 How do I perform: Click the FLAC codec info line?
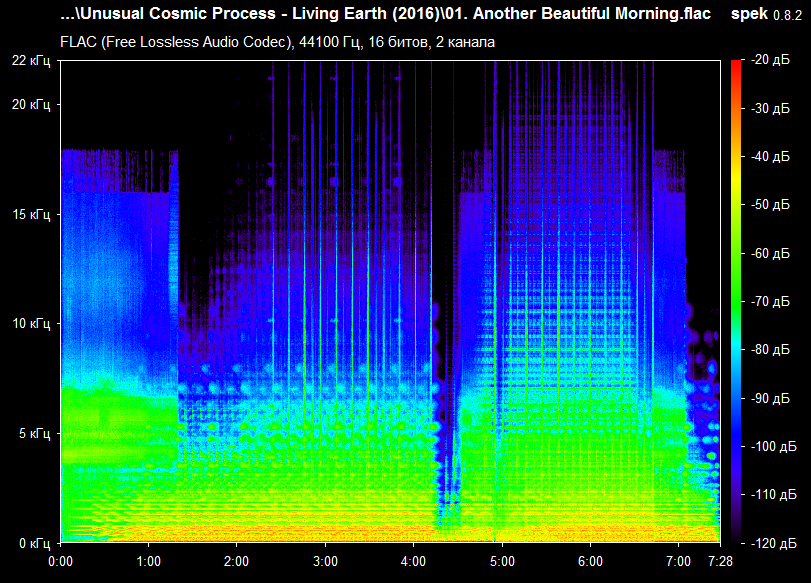point(277,42)
